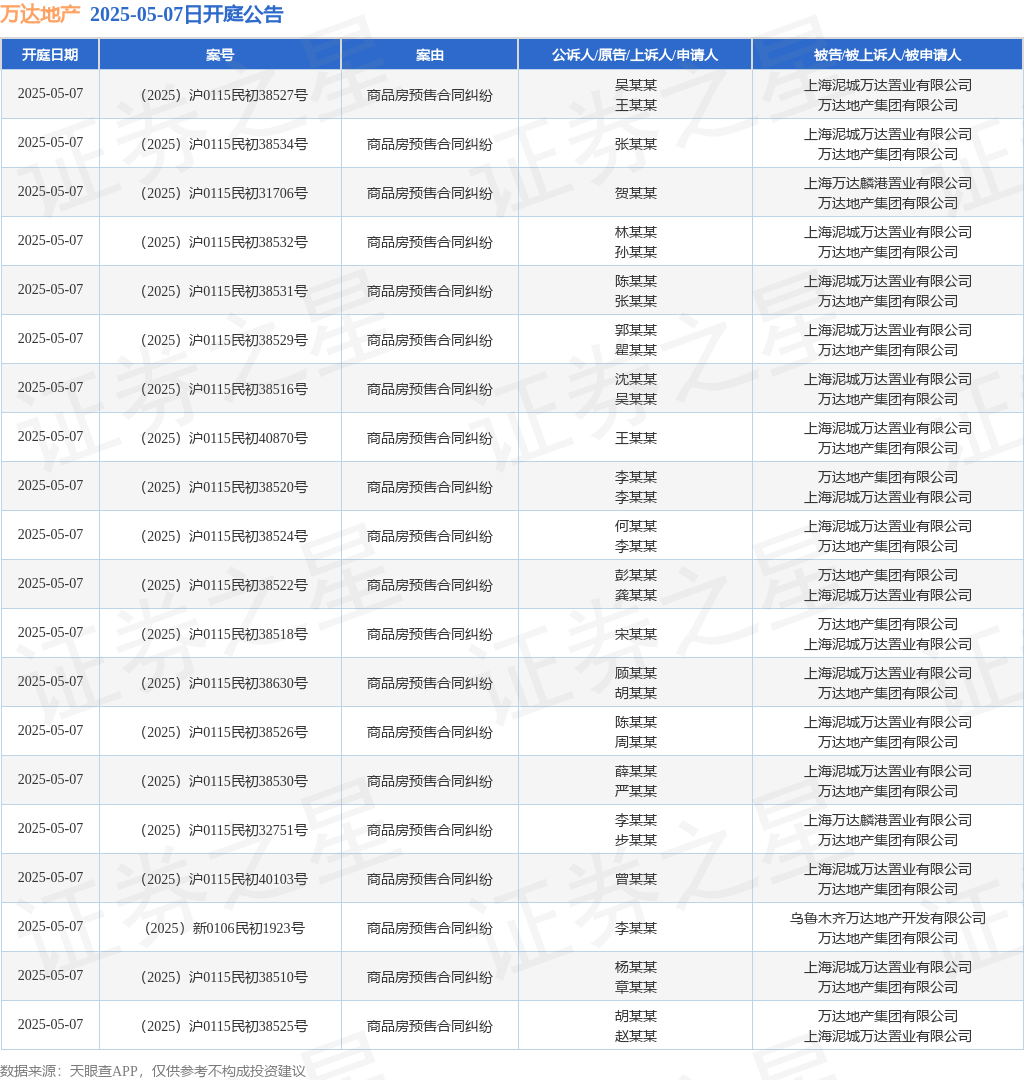Click plaintiff 孙某某
1024x1080 pixels.
tap(636, 252)
